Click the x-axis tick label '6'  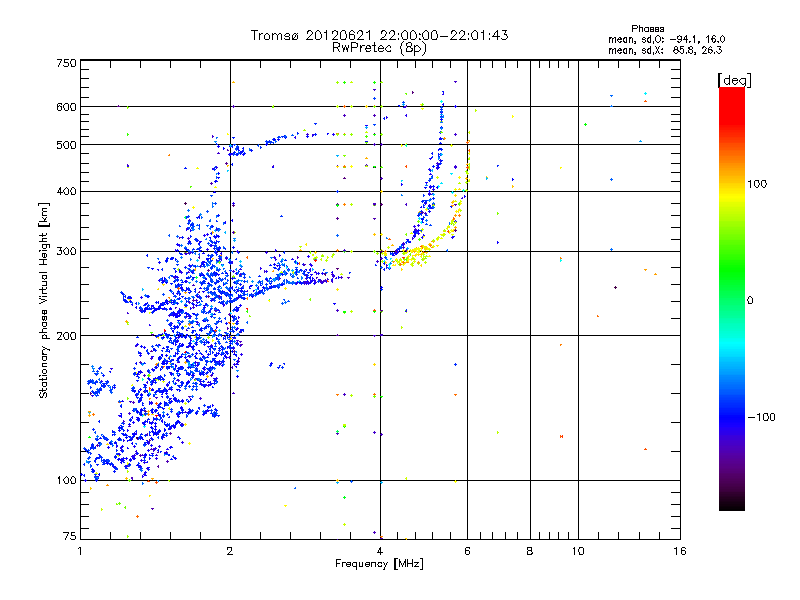pyautogui.click(x=467, y=551)
